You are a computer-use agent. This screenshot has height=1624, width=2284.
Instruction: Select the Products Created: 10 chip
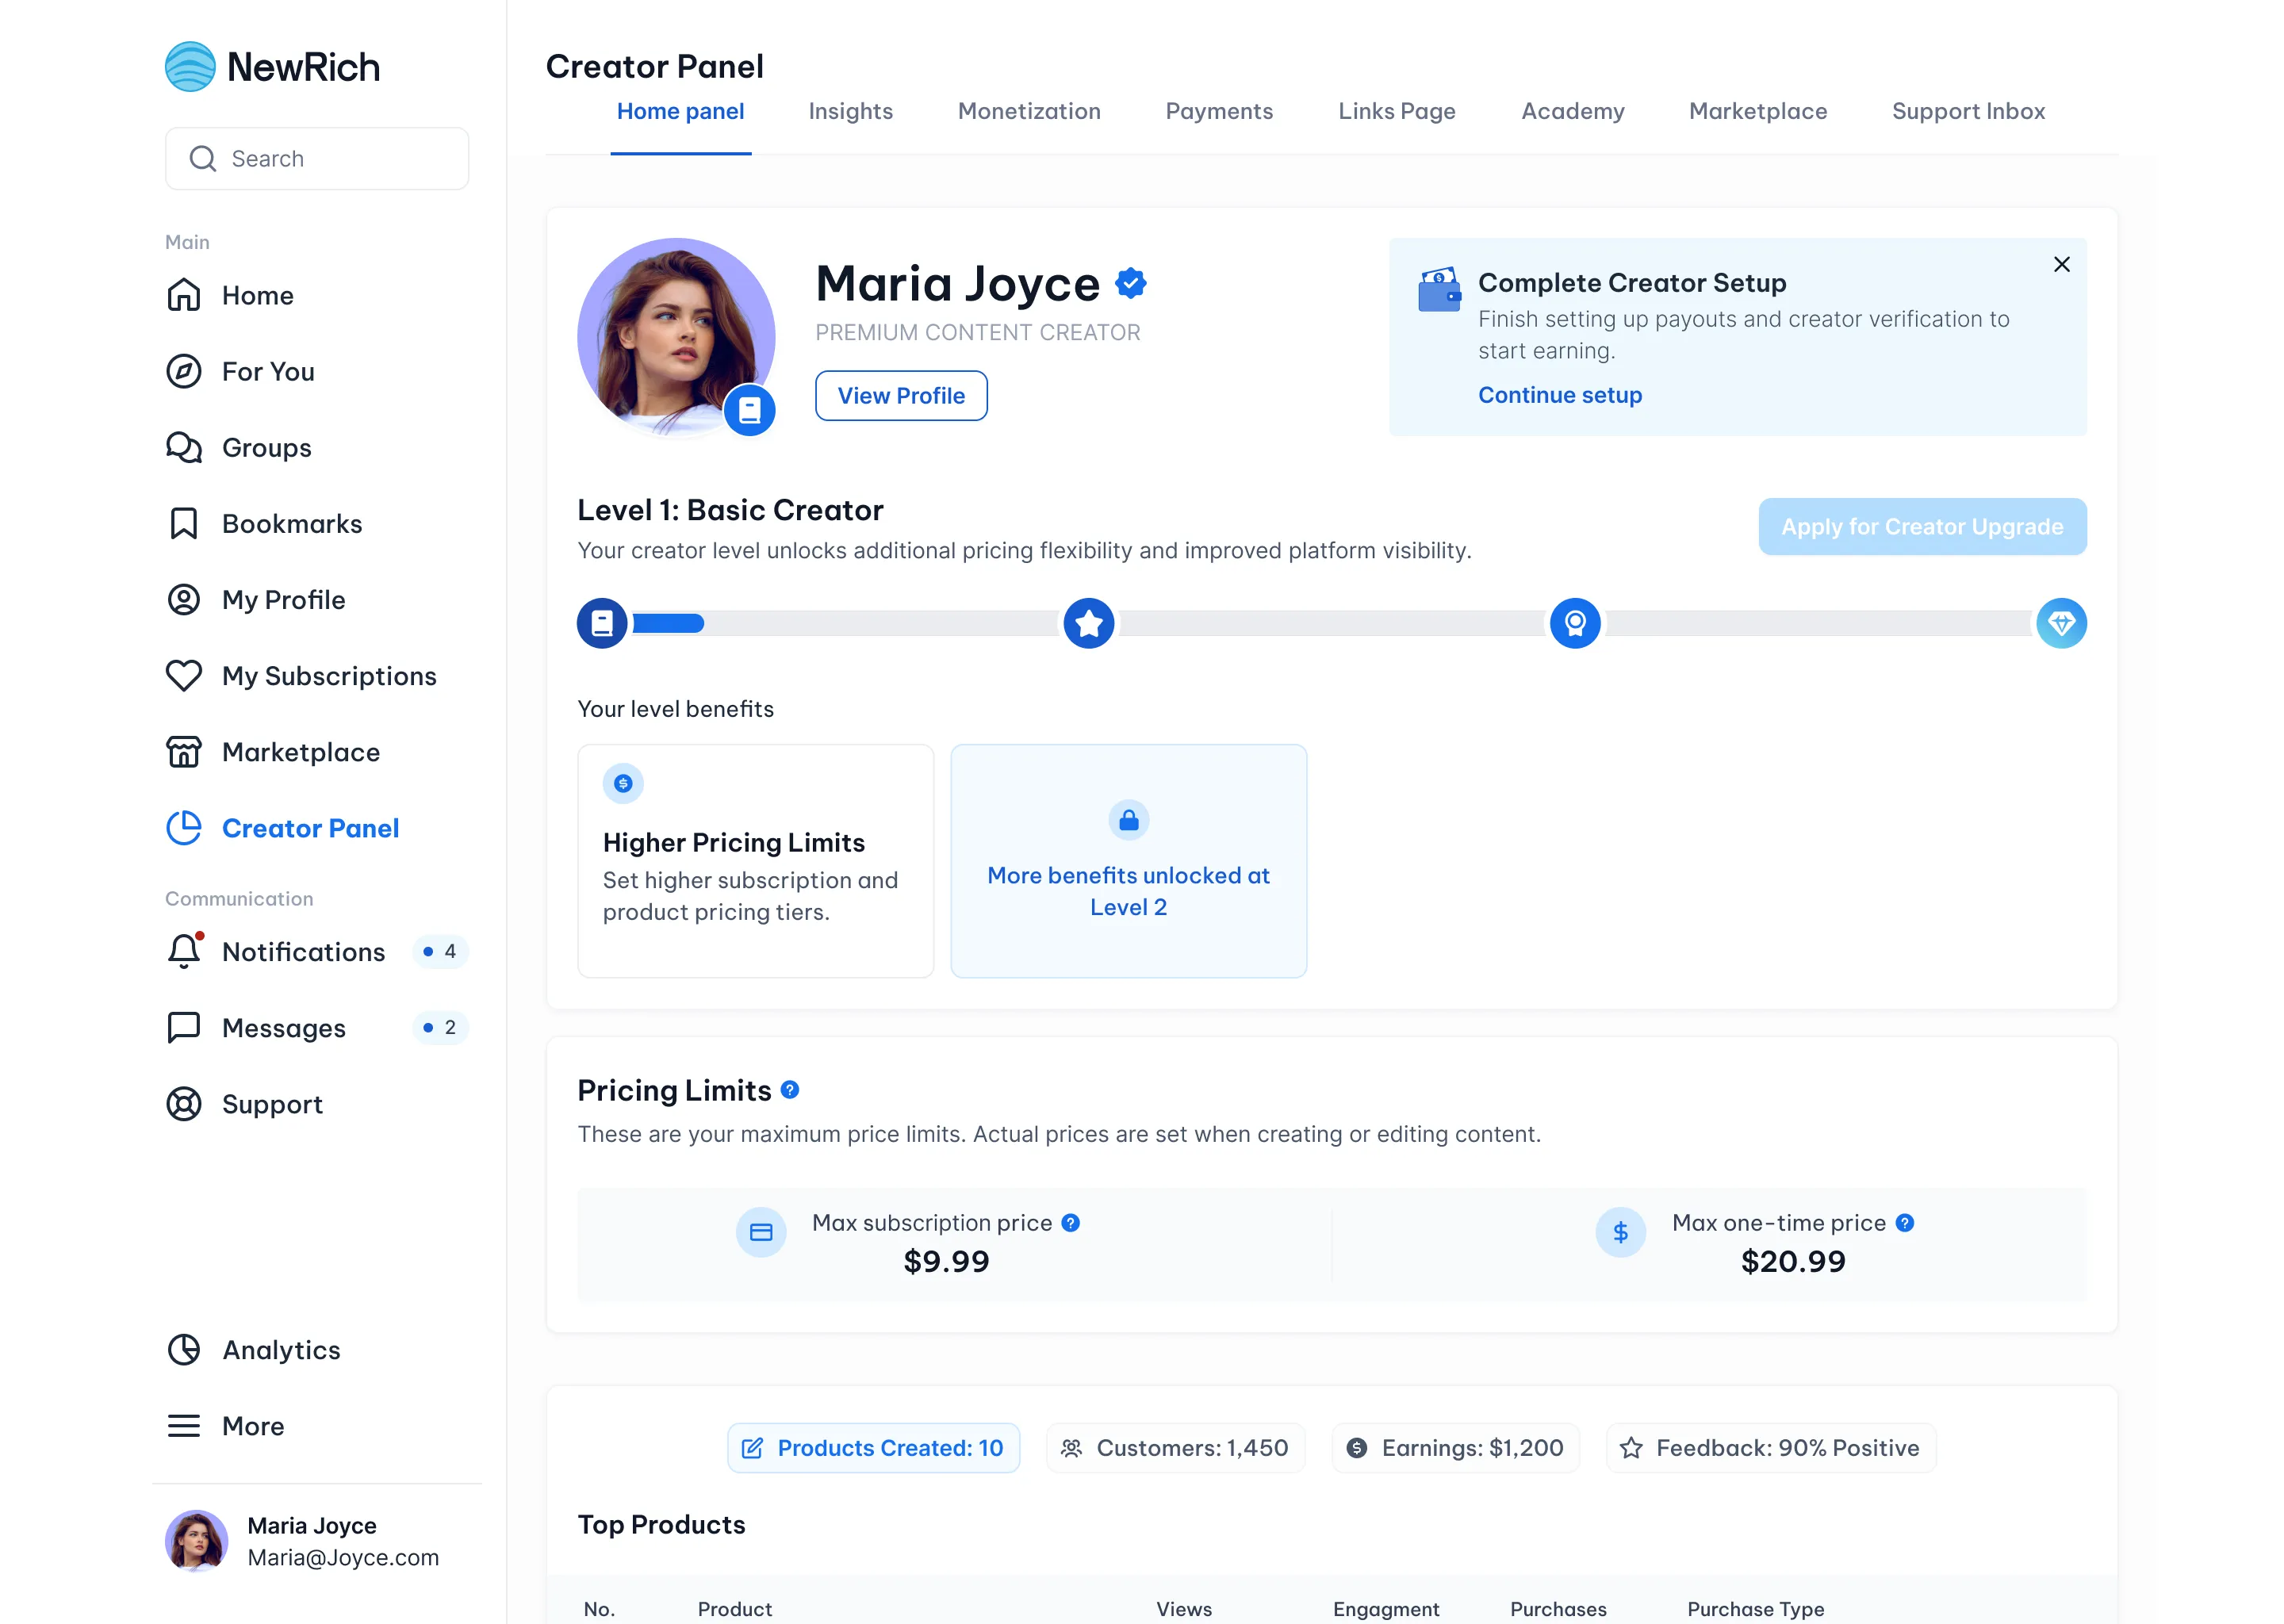[x=873, y=1447]
